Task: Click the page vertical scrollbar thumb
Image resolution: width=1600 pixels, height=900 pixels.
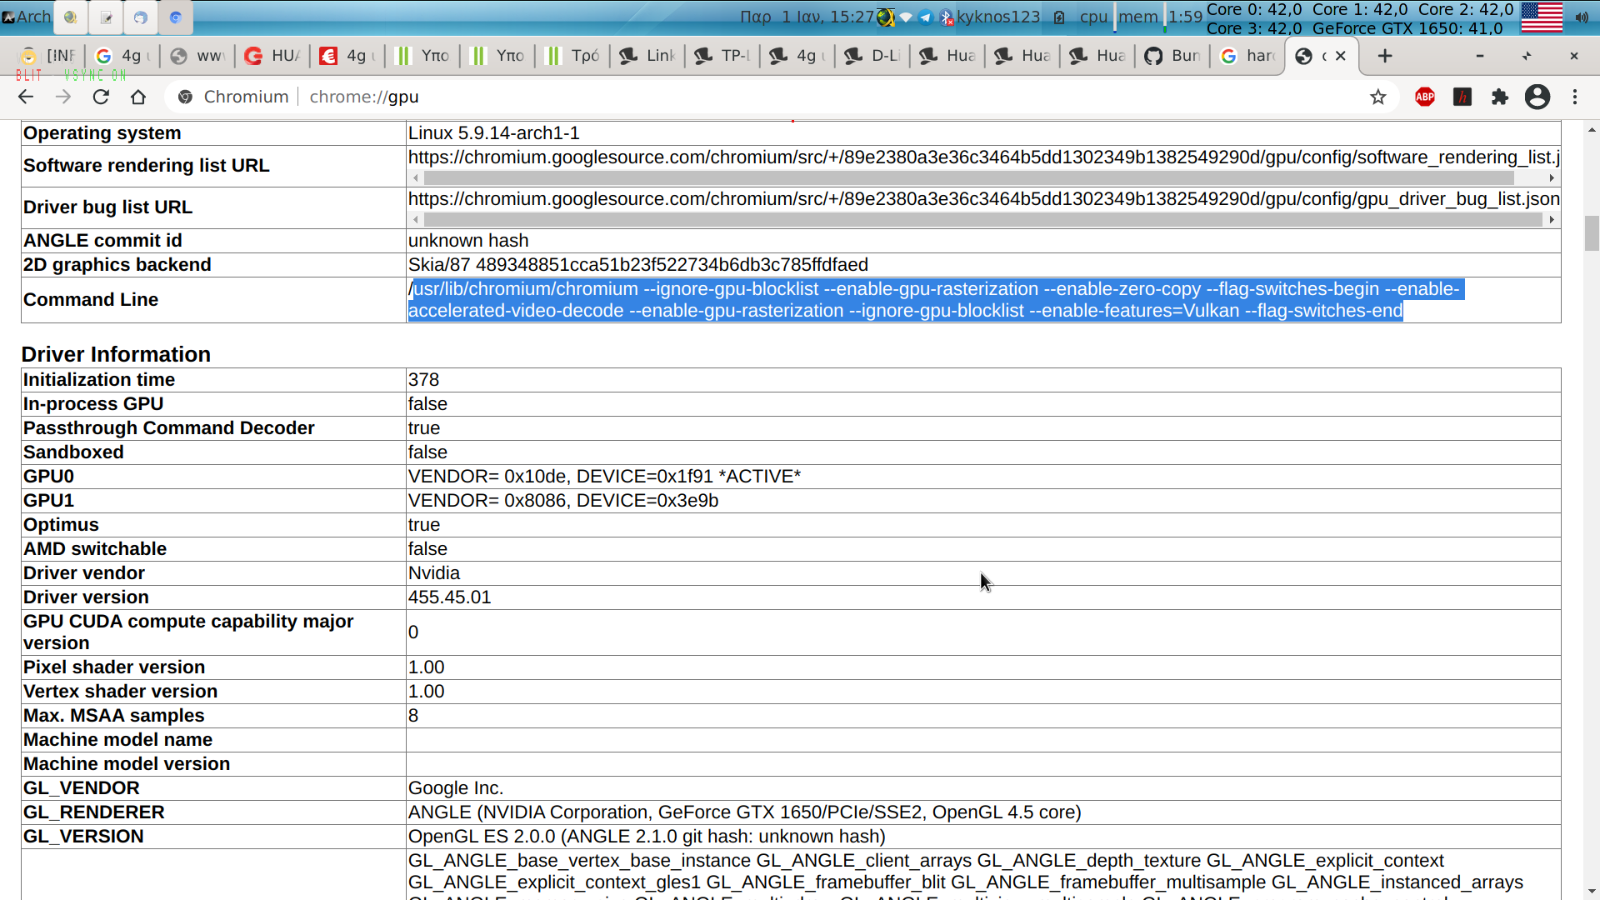Action: coord(1592,234)
